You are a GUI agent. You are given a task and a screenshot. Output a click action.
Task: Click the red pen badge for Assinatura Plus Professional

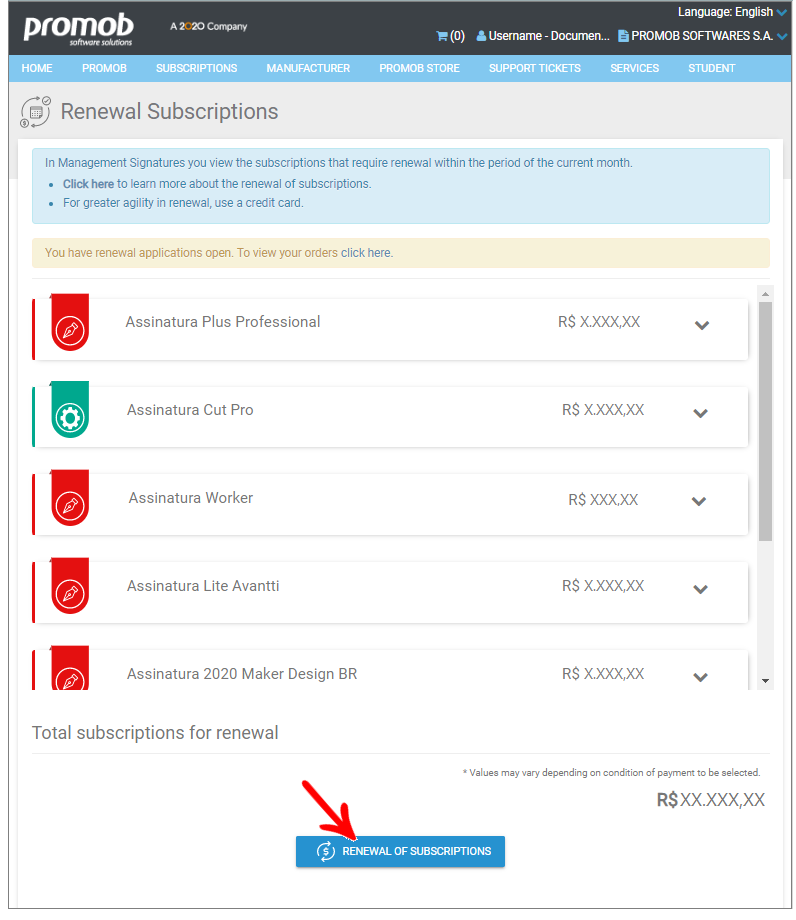tap(70, 323)
